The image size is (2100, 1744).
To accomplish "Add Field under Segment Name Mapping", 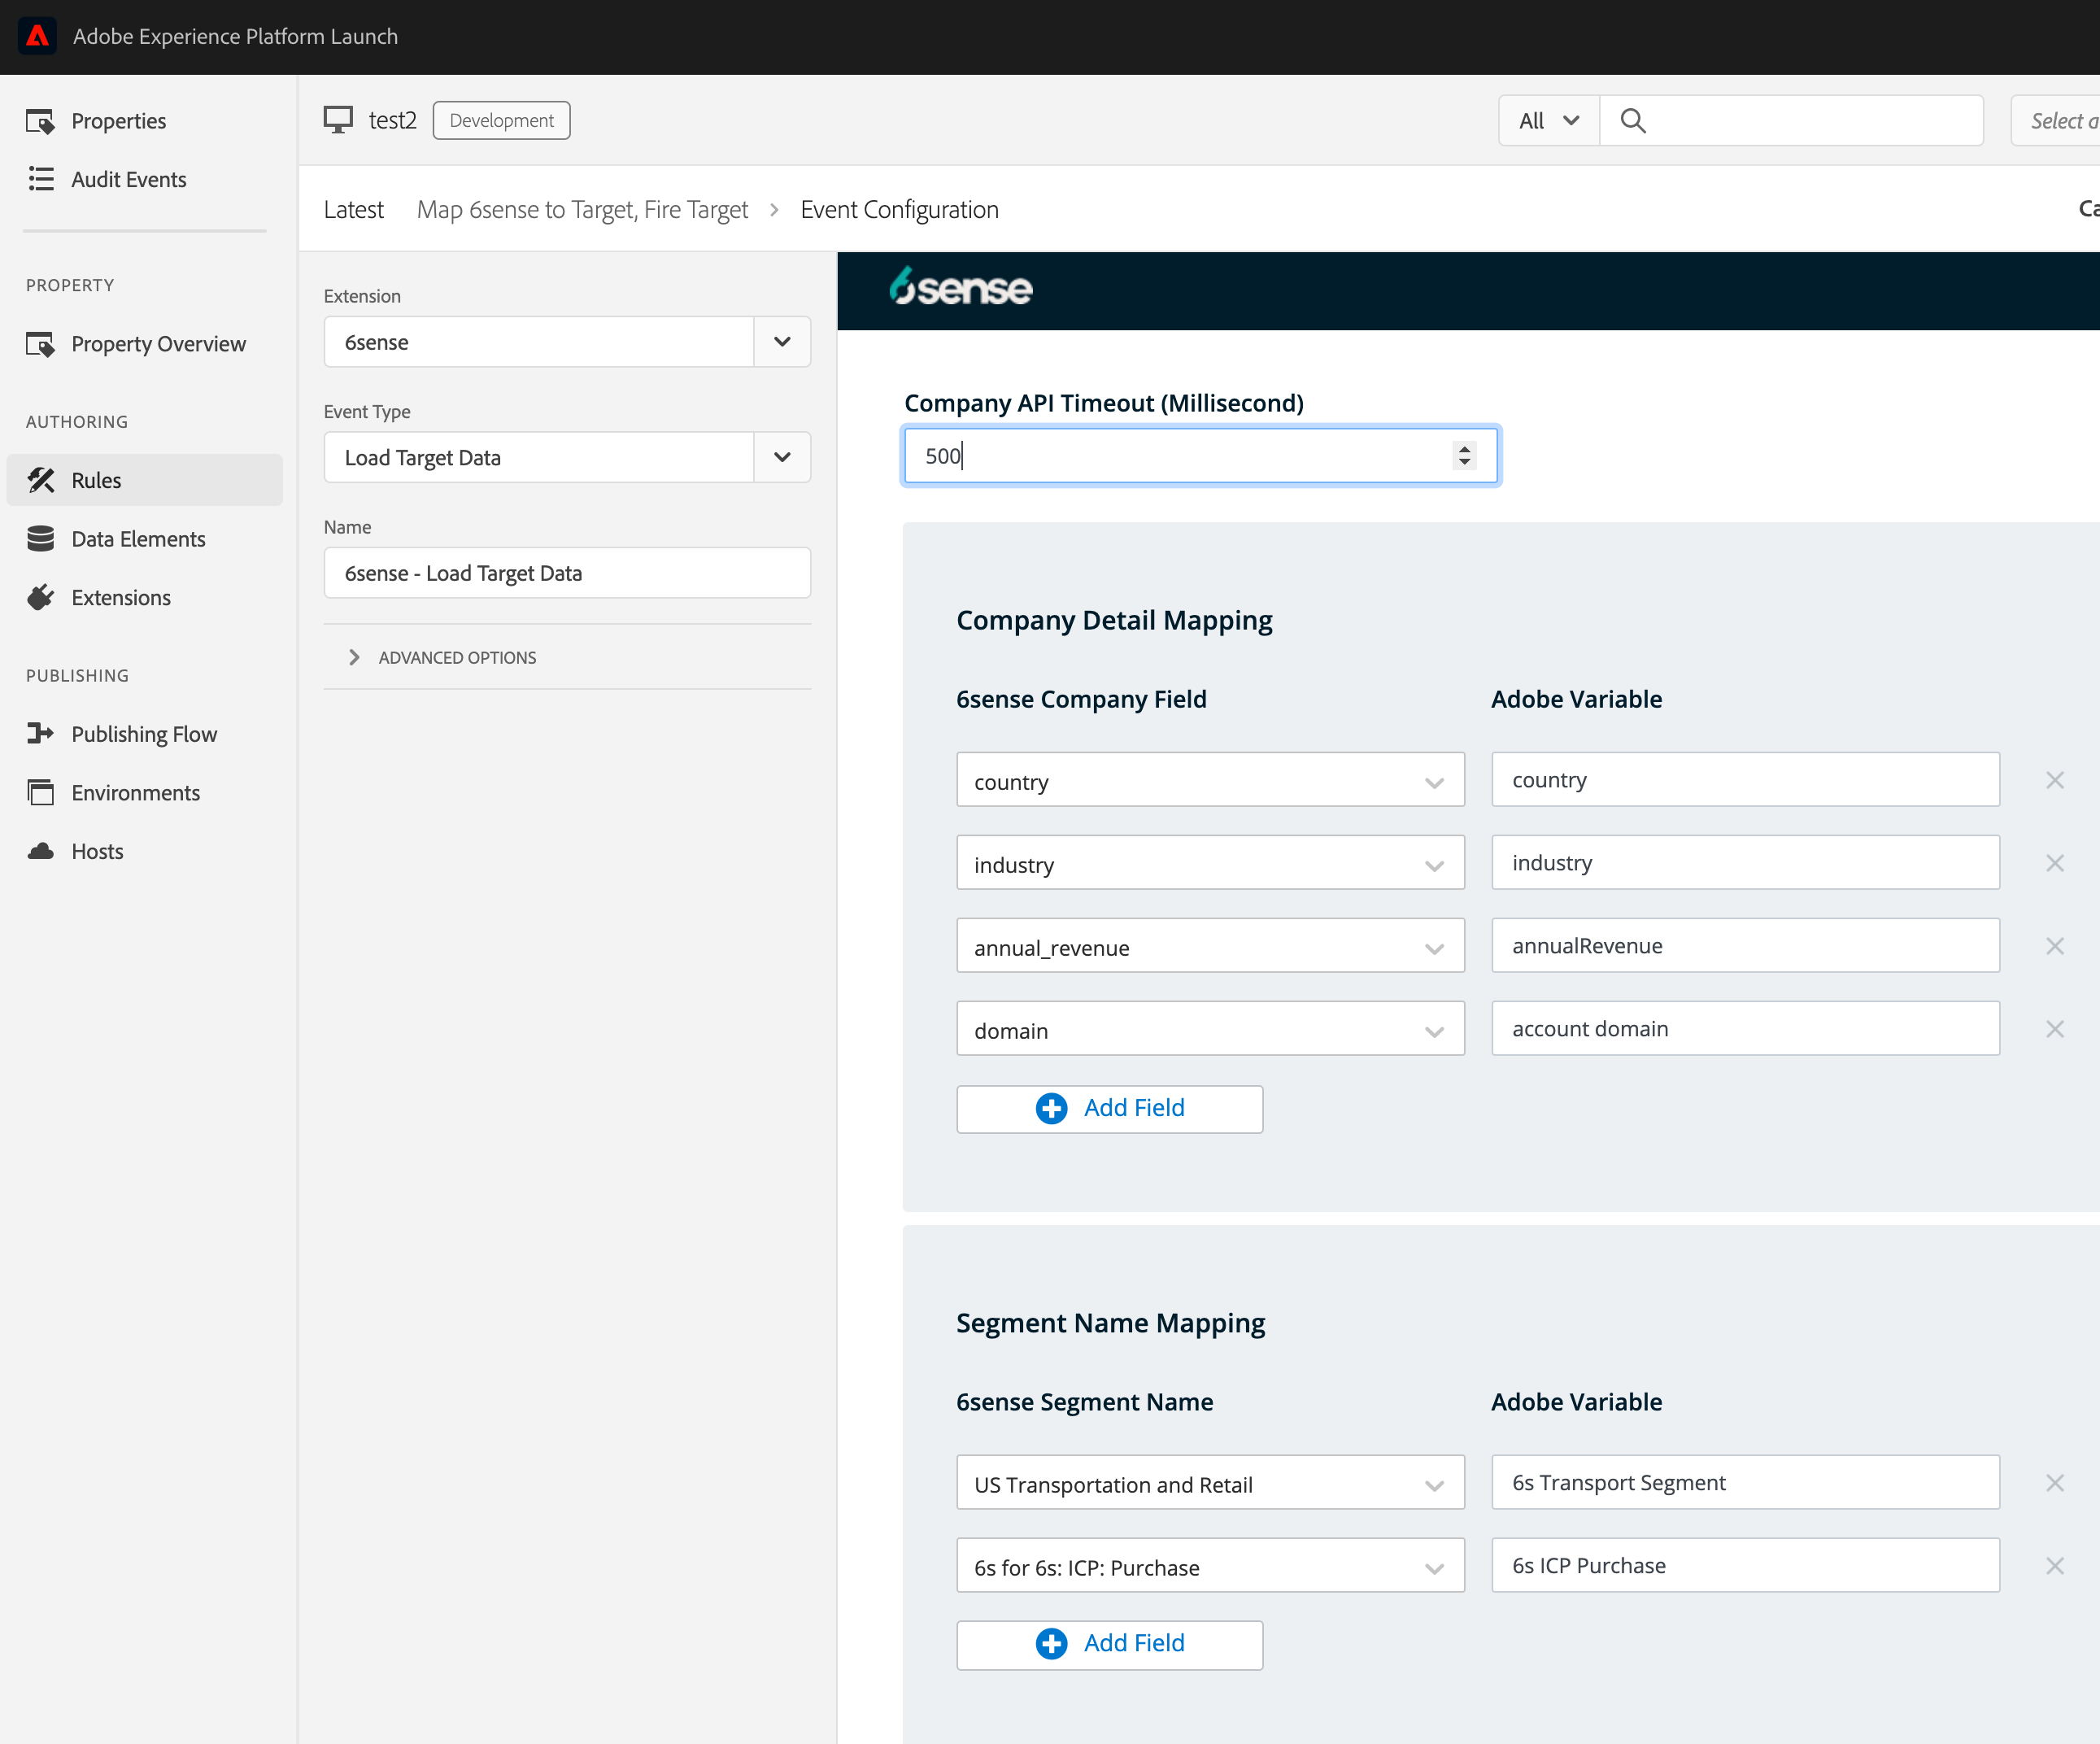I will 1110,1644.
